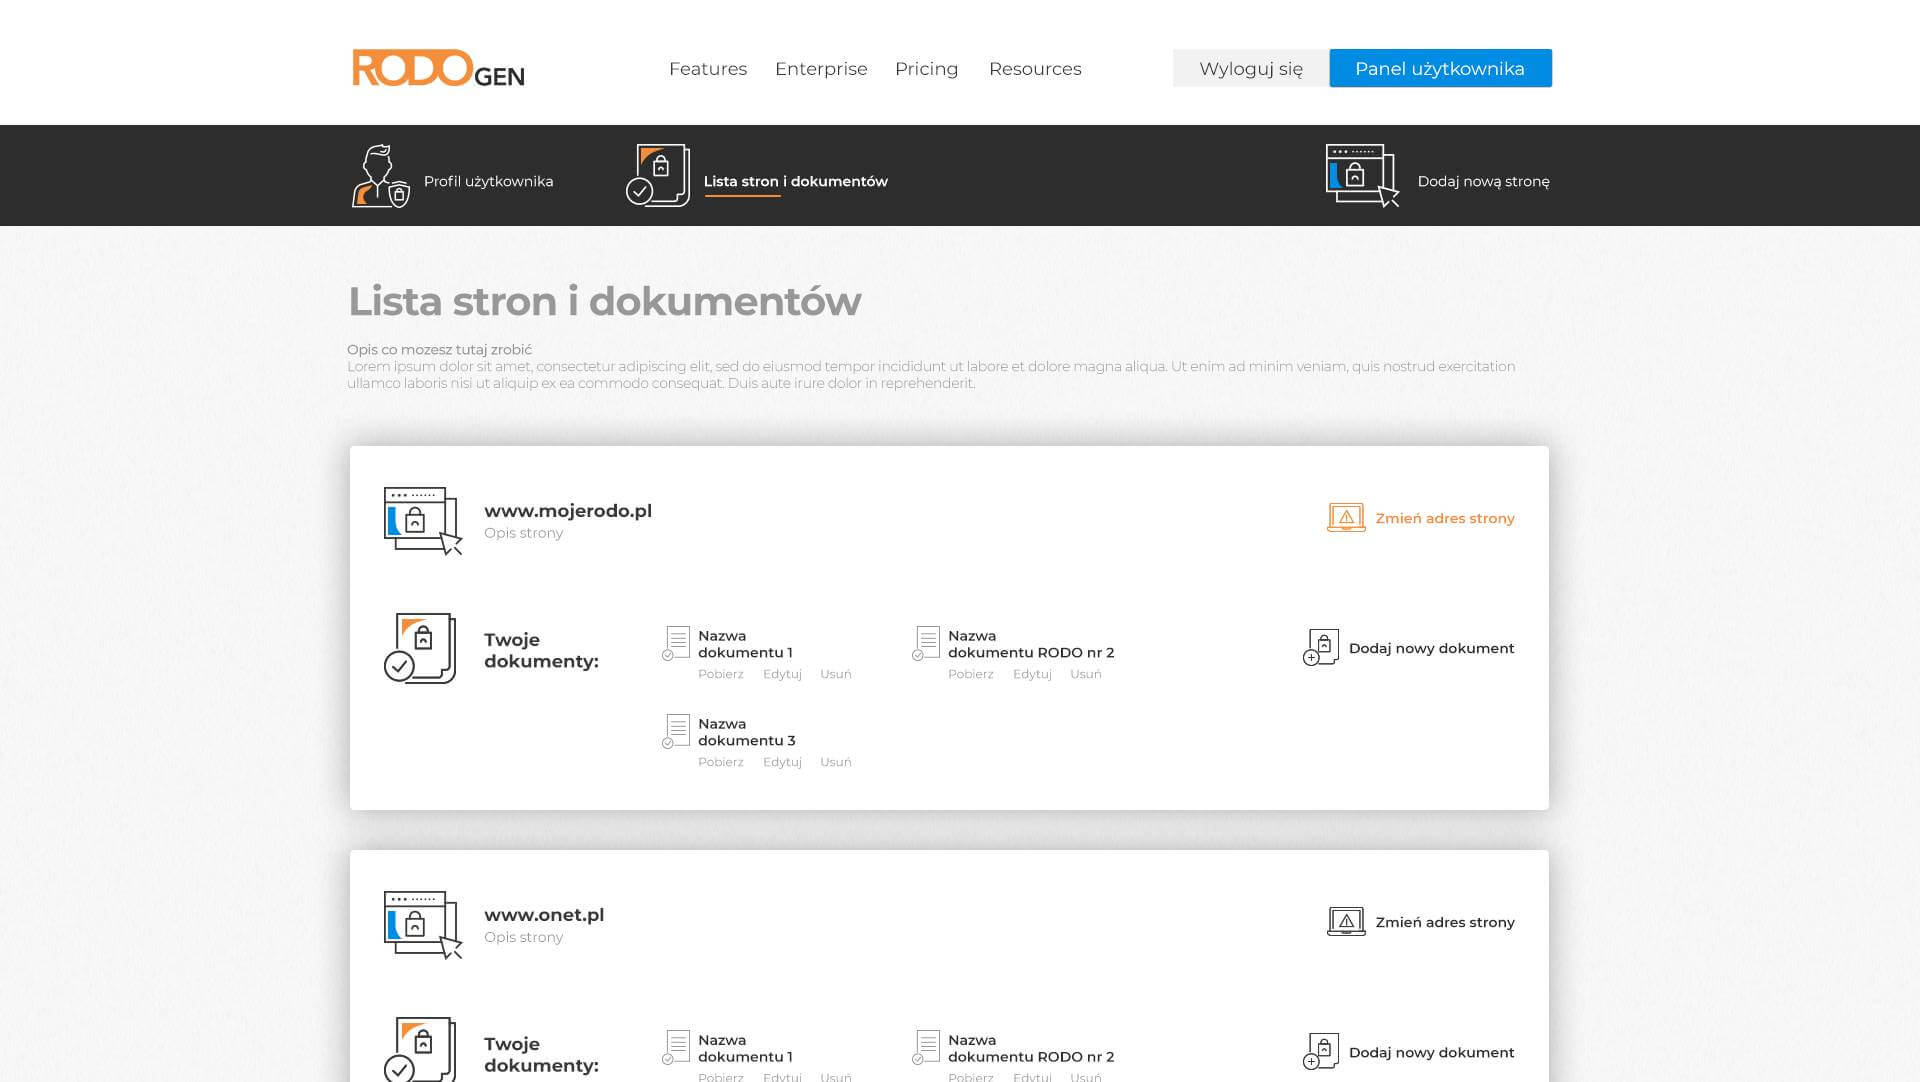The width and height of the screenshot is (1920, 1082).
Task: Open the Features menu item
Action: (708, 69)
